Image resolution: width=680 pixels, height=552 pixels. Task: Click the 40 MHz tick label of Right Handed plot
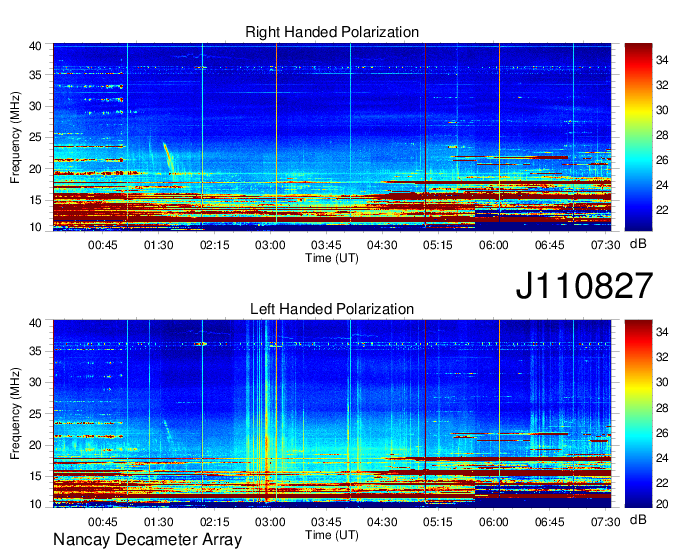click(x=35, y=46)
